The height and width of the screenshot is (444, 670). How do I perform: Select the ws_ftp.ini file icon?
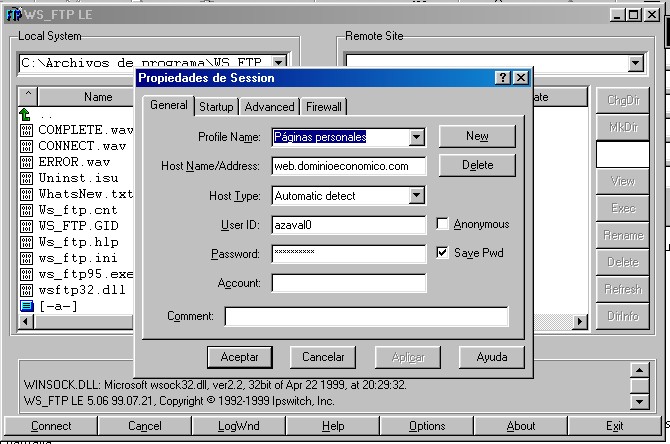click(26, 258)
